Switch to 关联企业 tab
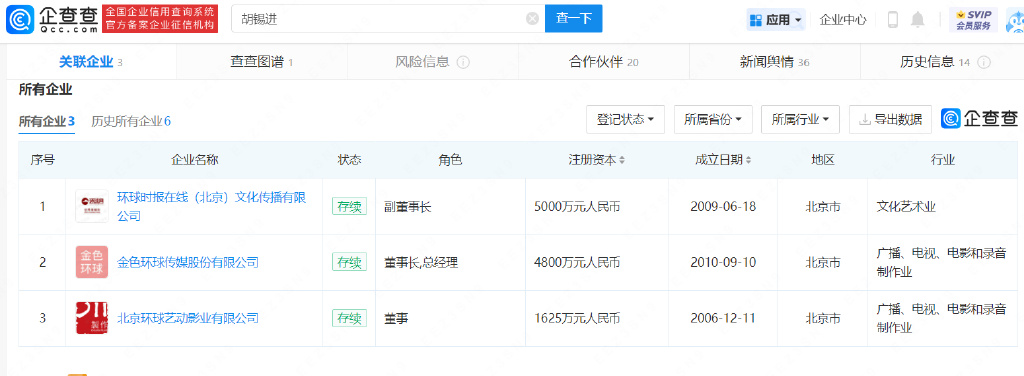Screen dimensions: 1024x376 coord(91,62)
